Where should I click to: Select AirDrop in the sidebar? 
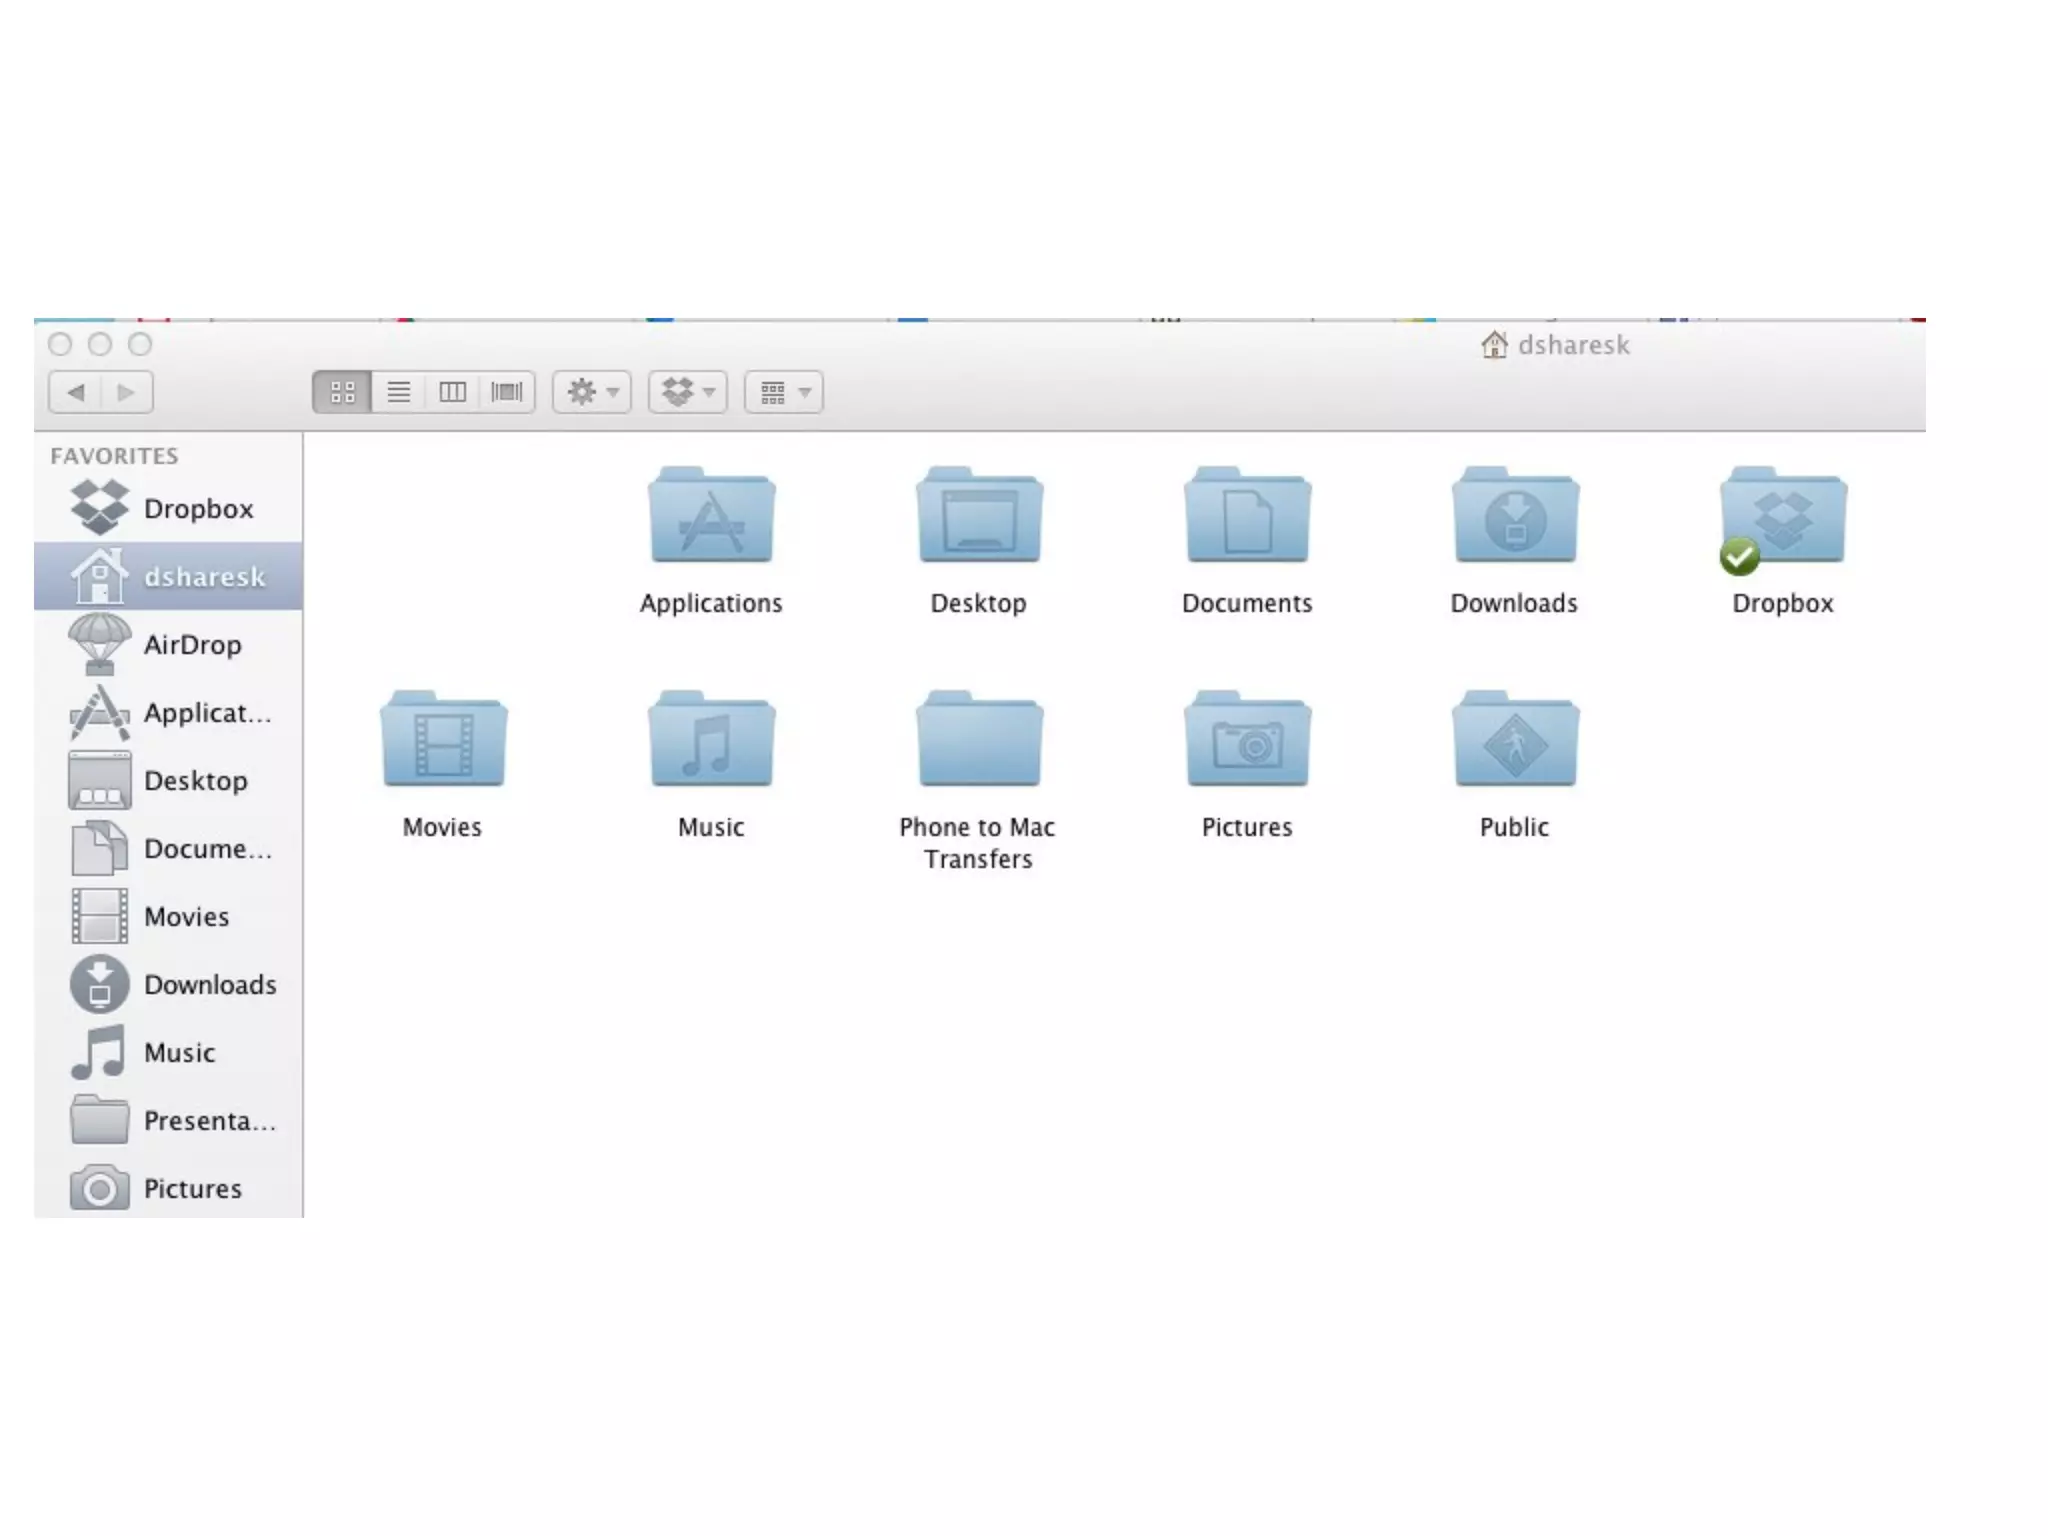(x=190, y=645)
